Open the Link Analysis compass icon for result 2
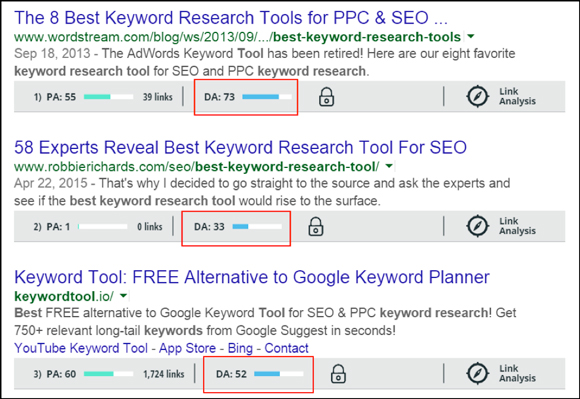The width and height of the screenshot is (580, 399). coord(478,226)
